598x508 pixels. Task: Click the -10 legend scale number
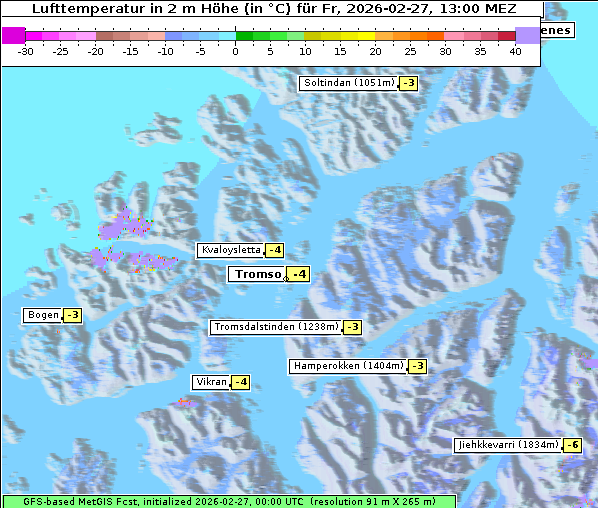tap(165, 51)
